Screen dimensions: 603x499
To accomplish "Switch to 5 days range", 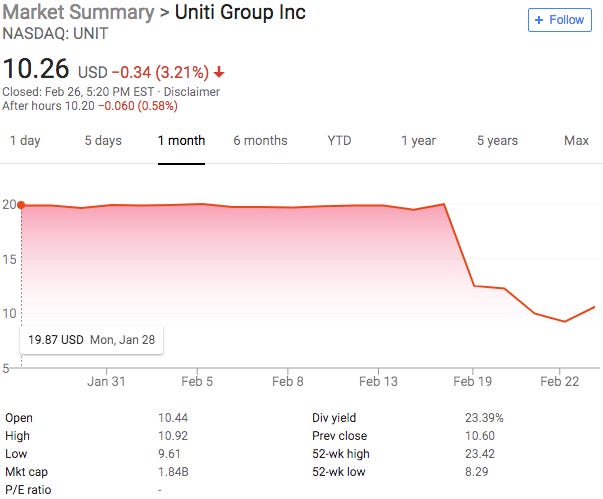I will click(x=103, y=141).
